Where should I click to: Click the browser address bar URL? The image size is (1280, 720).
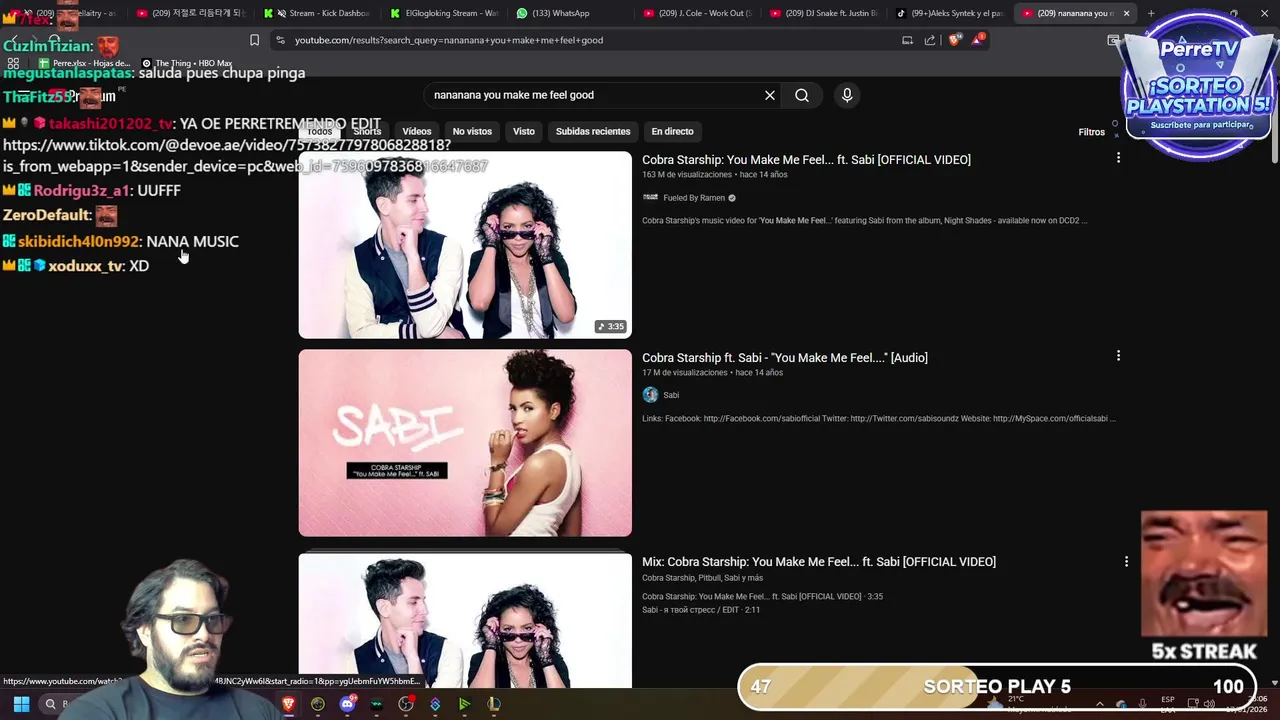pos(449,40)
